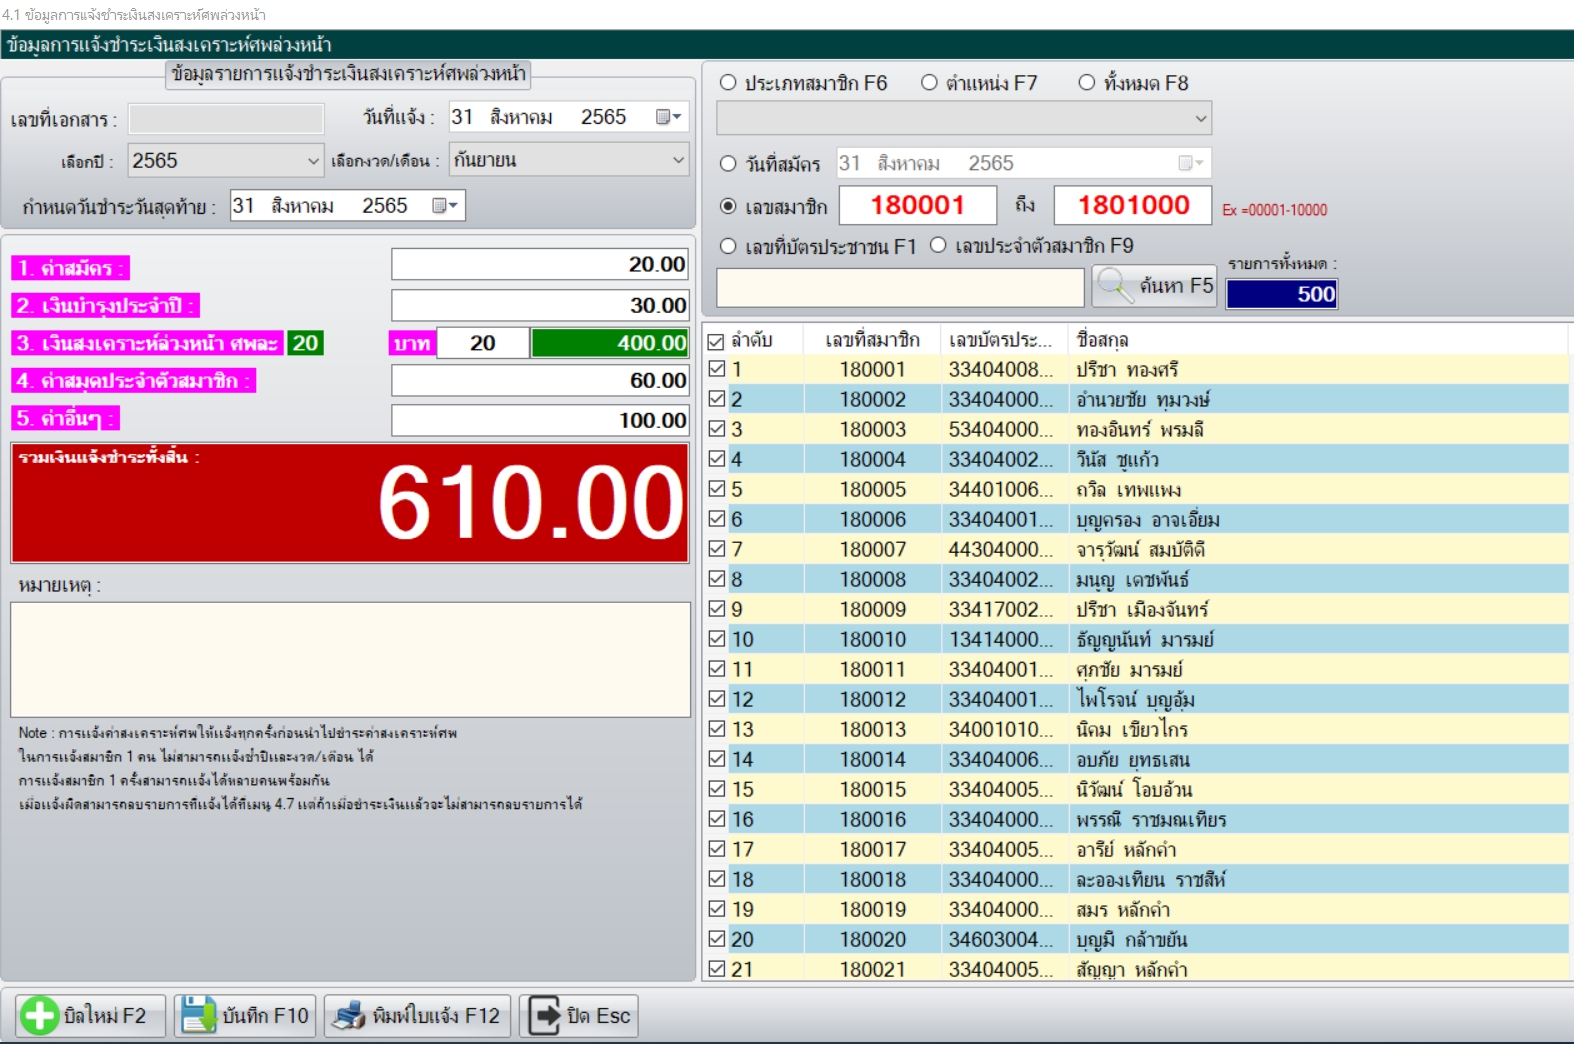The image size is (1574, 1044).
Task: Sort by the ชื่อสกุล column header
Action: (1102, 340)
